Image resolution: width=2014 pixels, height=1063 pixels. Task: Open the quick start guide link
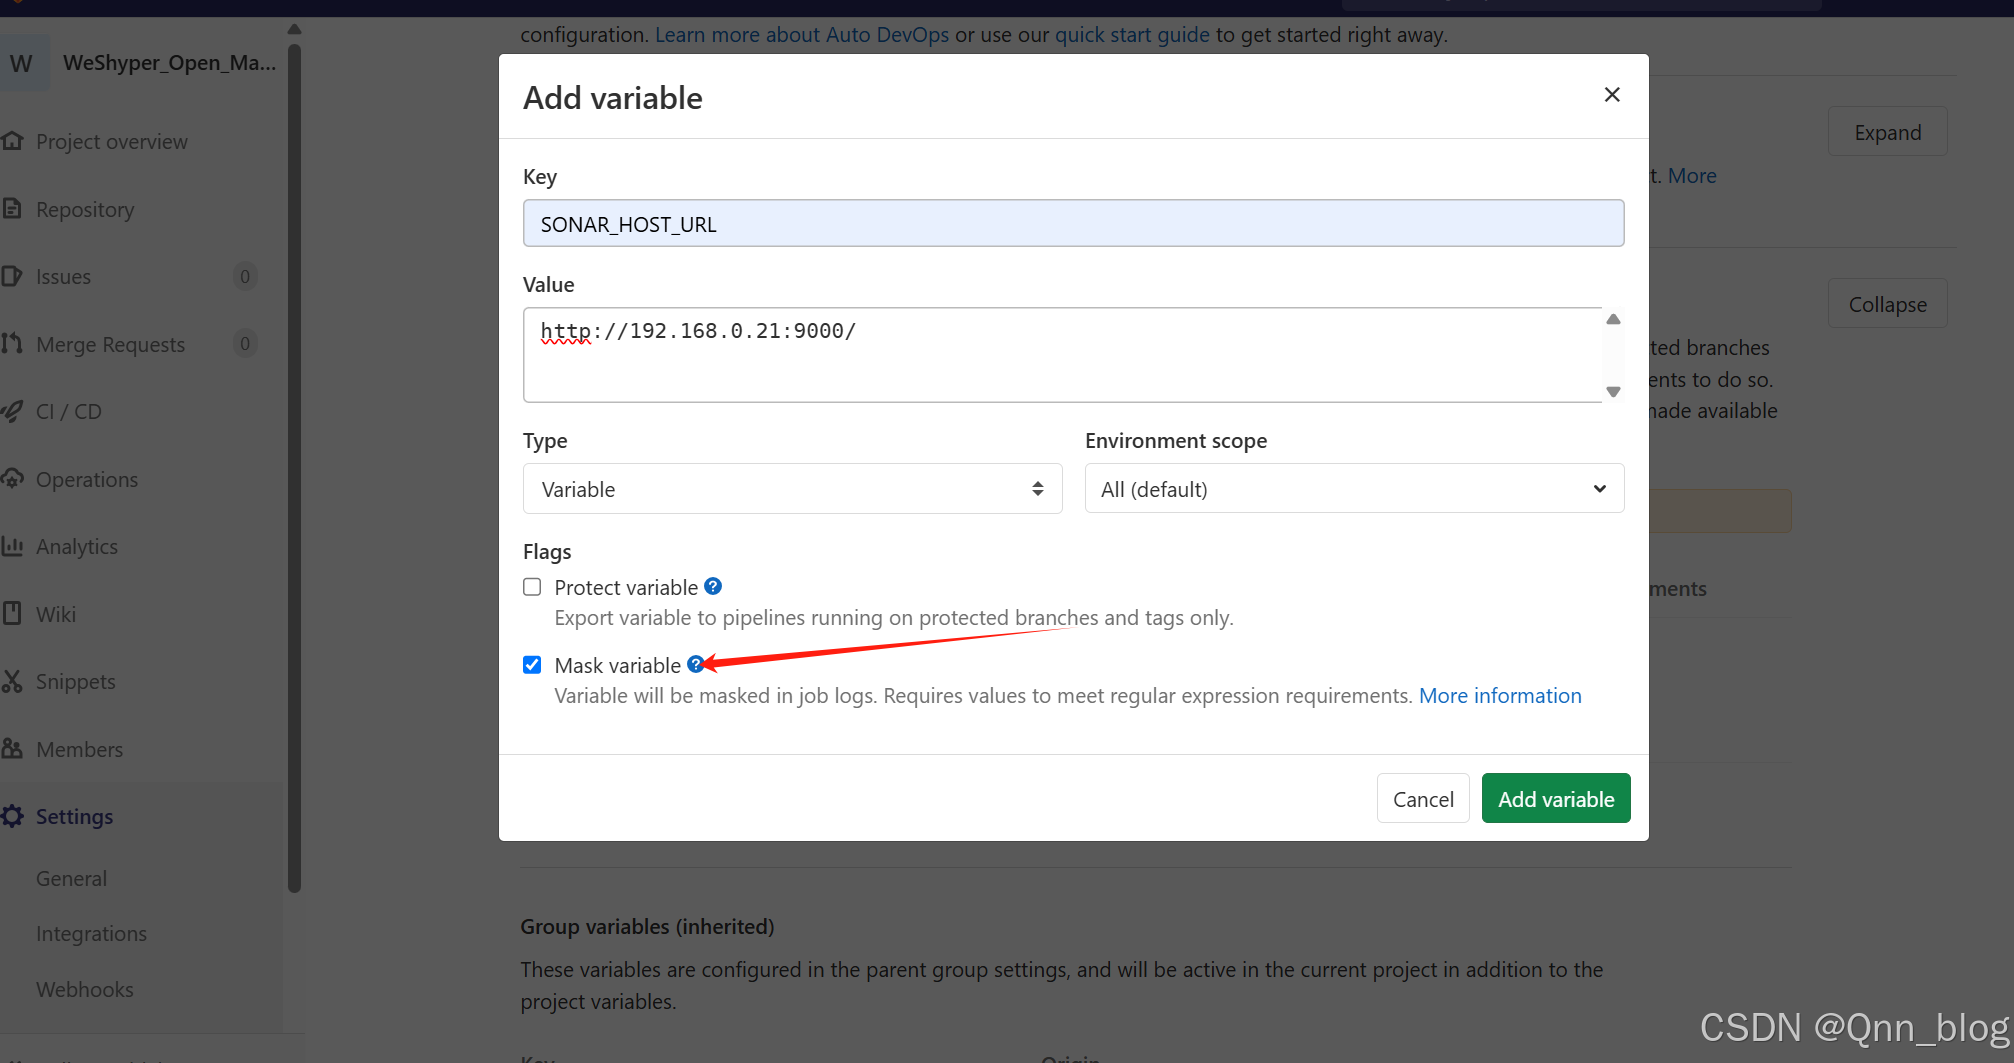click(1132, 34)
